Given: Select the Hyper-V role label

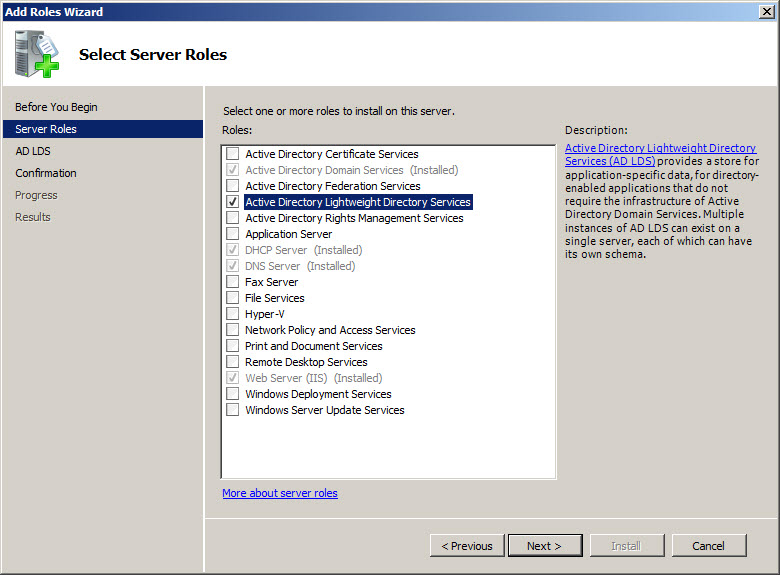Looking at the screenshot, I should (x=265, y=314).
